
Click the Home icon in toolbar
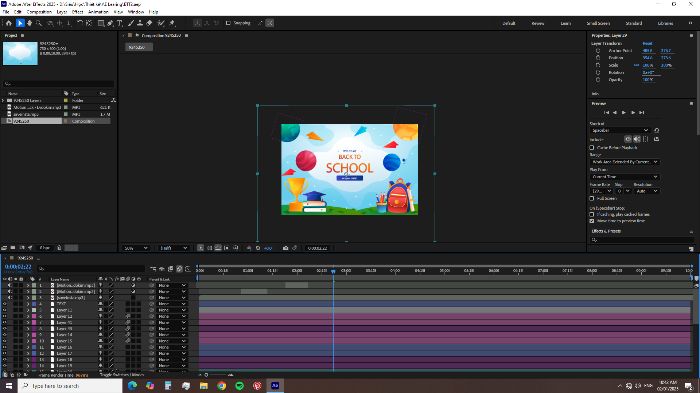pyautogui.click(x=8, y=23)
